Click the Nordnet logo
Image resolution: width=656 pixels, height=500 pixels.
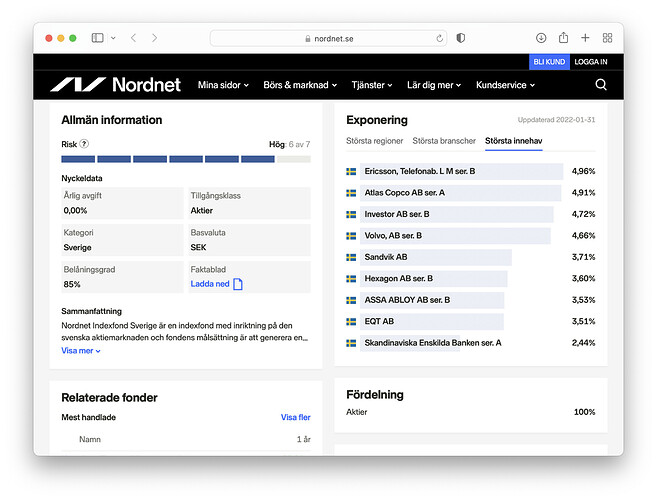click(115, 85)
